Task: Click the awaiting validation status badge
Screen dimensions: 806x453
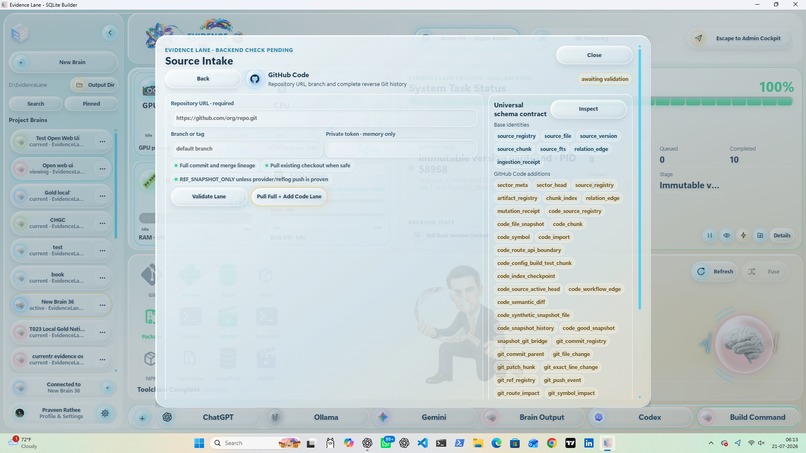Action: click(604, 79)
